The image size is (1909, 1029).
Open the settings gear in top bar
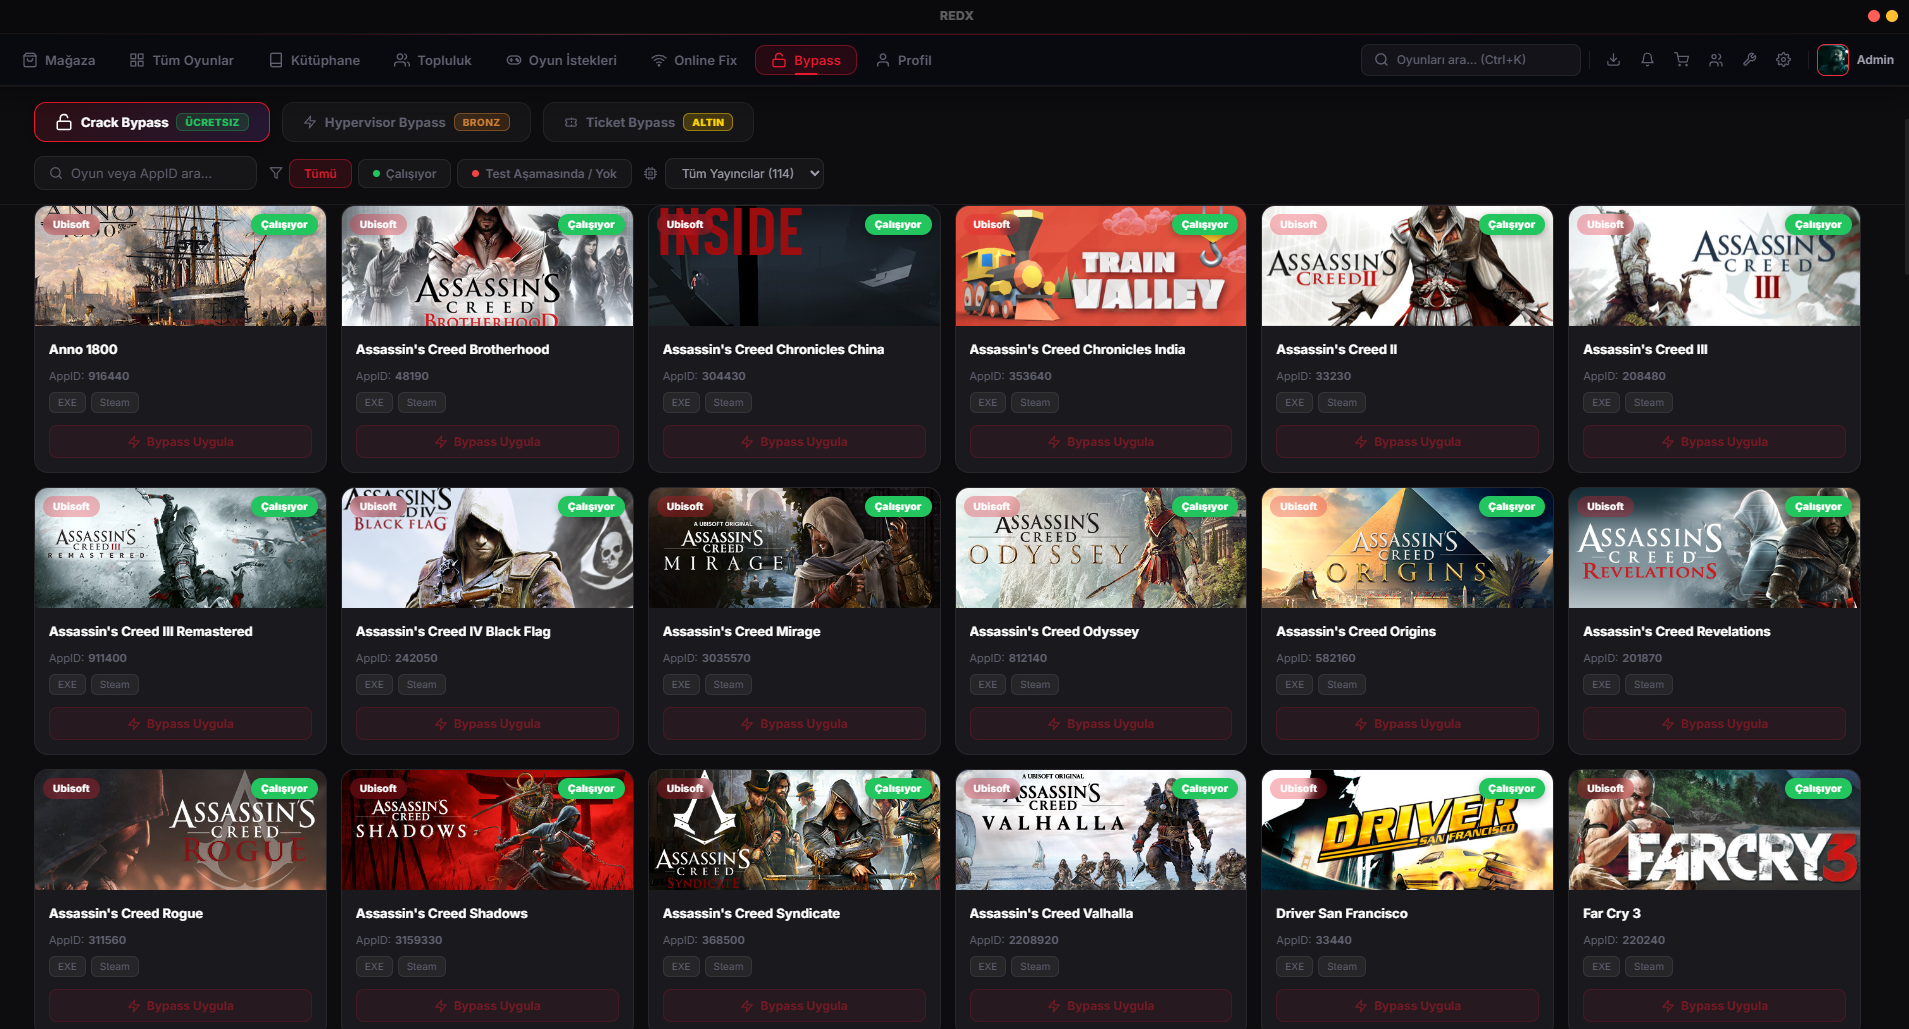tap(1783, 60)
